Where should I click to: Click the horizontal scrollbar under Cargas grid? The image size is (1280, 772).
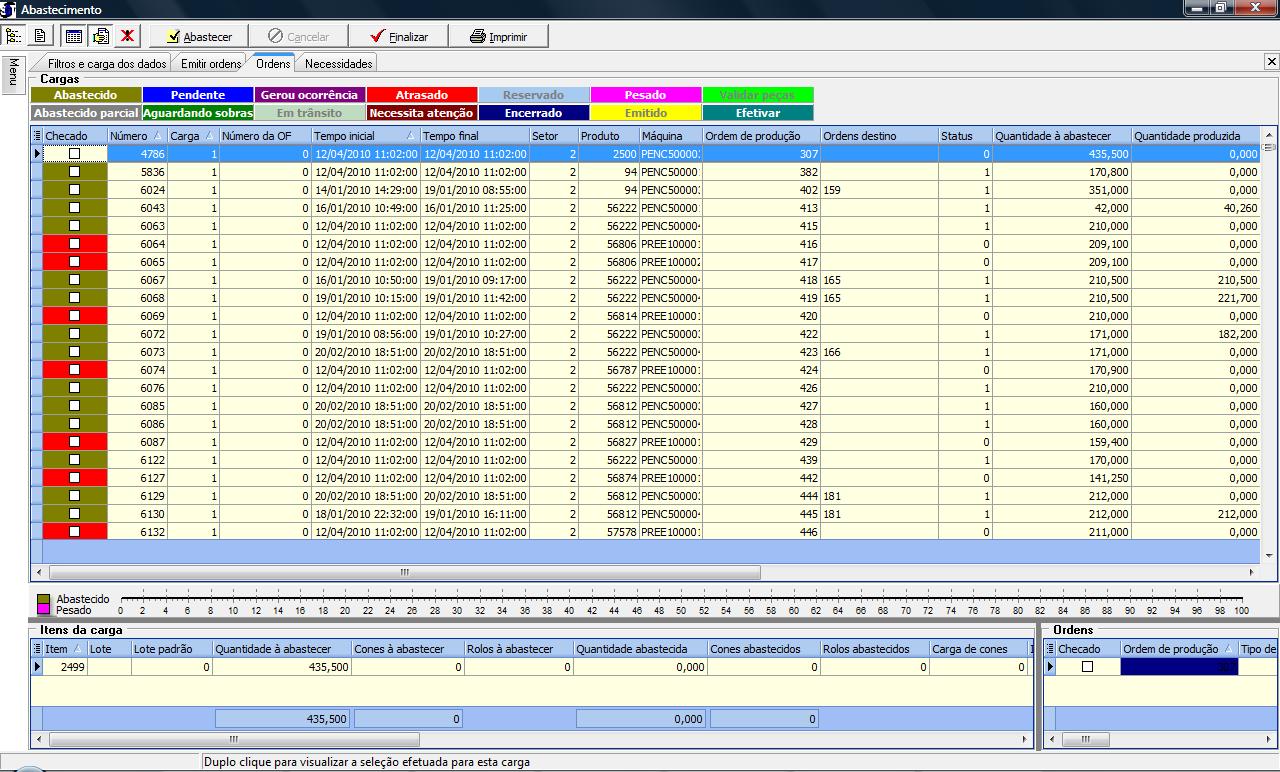[x=400, y=573]
